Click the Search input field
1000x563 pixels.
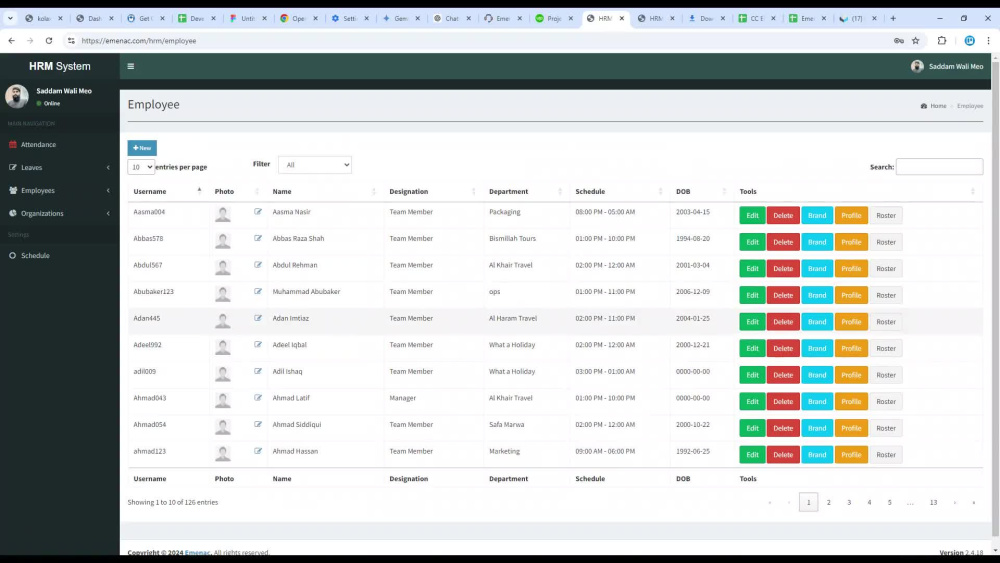(939, 167)
